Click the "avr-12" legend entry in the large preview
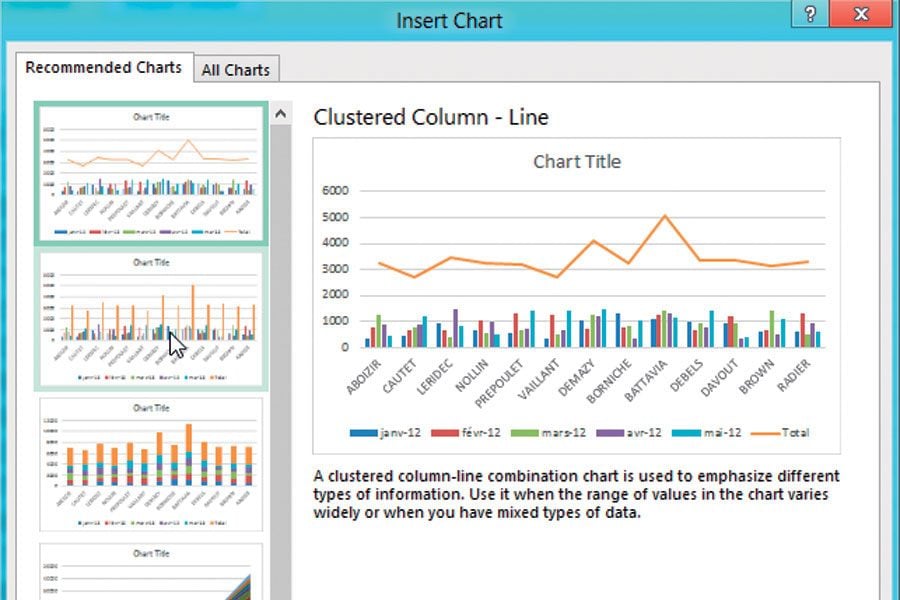 coord(629,432)
